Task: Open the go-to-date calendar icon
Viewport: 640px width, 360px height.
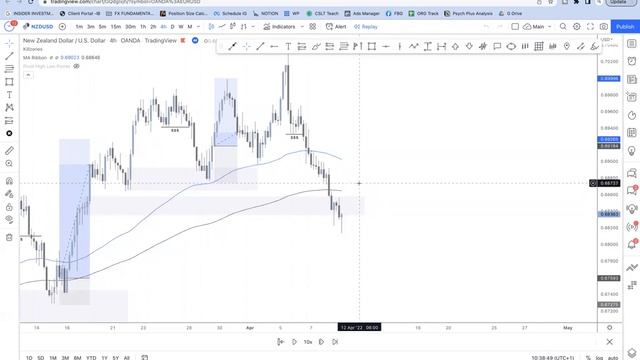Action: coord(144,358)
